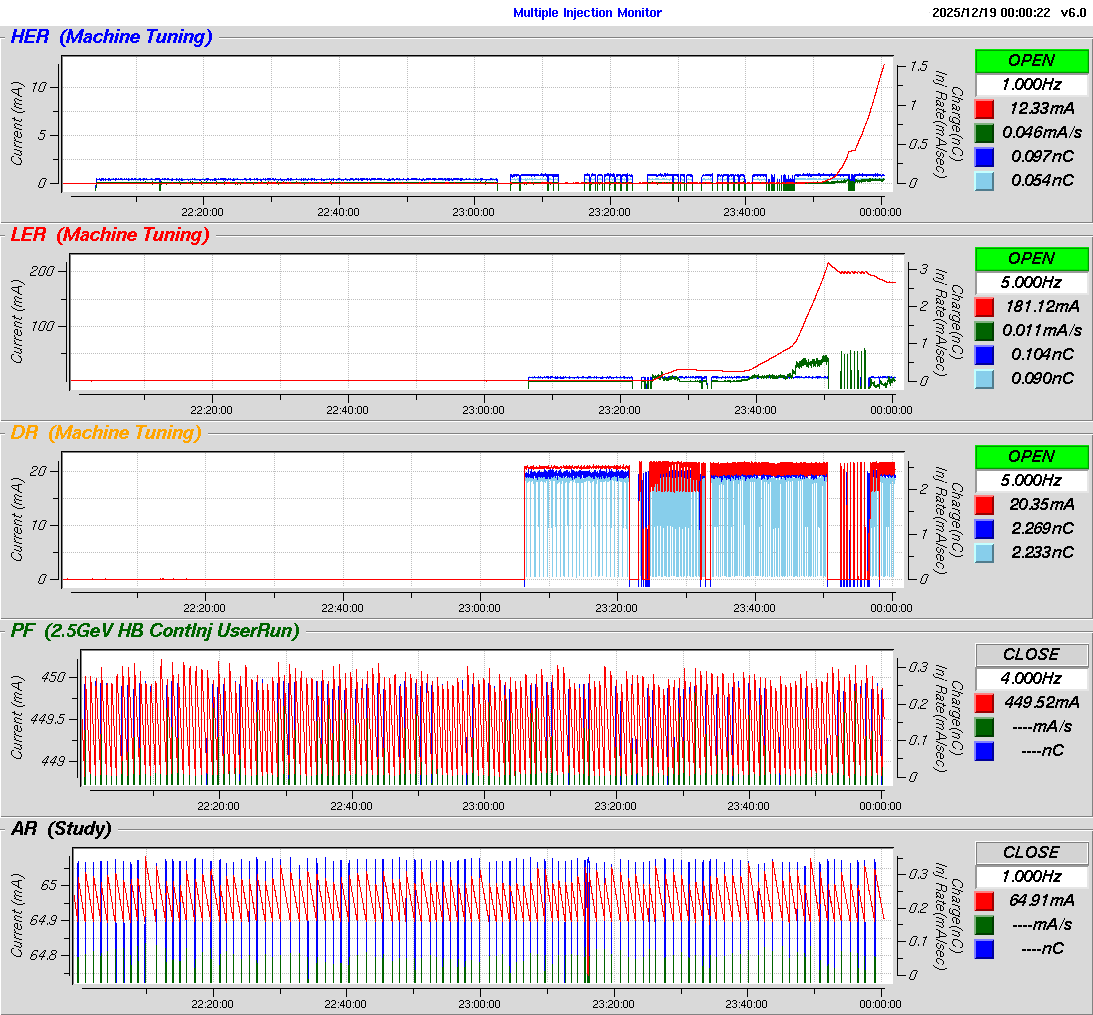Screen dimensions: 1093x1015
Task: Click the PF panel's CLOSE status button
Action: coord(1031,654)
